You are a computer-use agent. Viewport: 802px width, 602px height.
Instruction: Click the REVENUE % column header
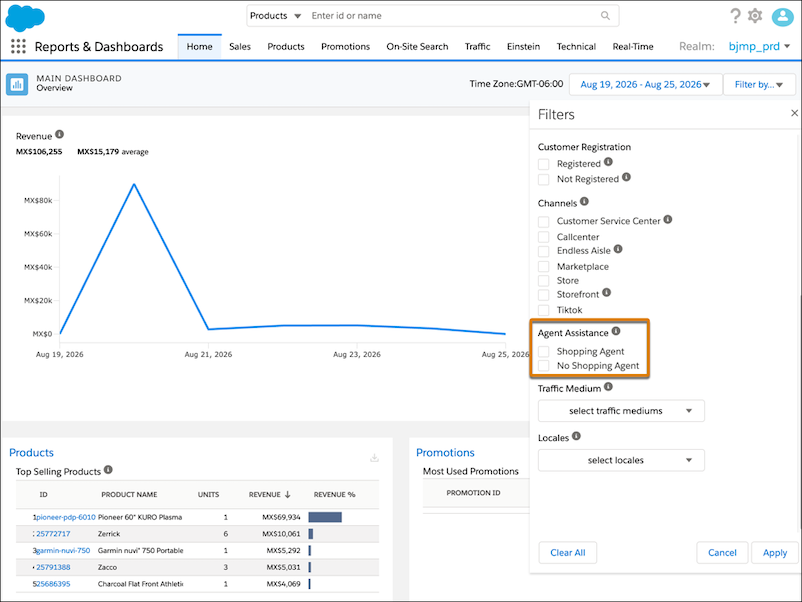pyautogui.click(x=335, y=495)
